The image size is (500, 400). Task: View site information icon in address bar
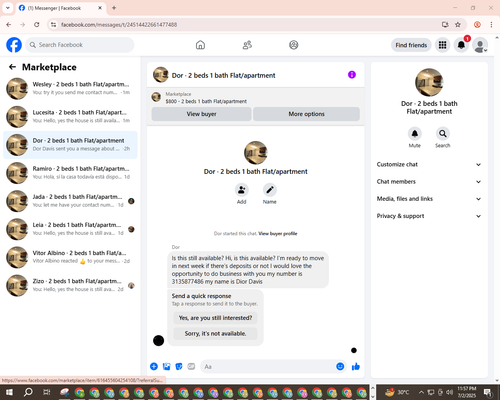click(53, 25)
